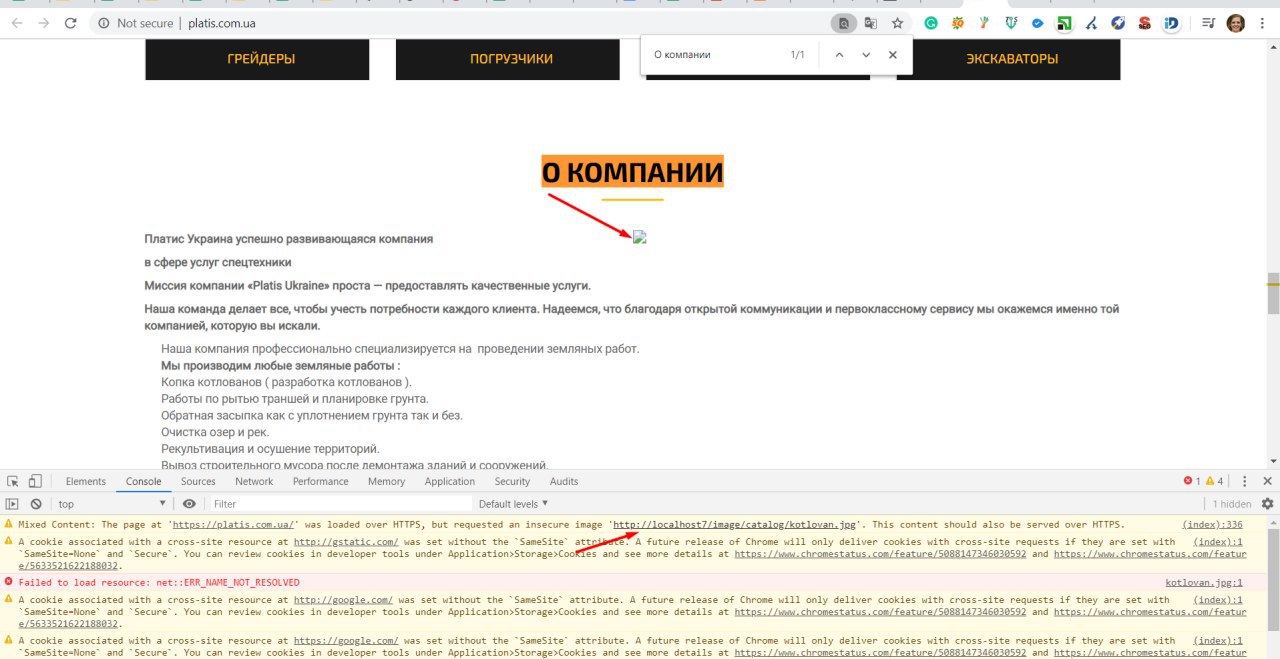Clear the console with the ban icon
This screenshot has width=1280, height=659.
click(36, 504)
